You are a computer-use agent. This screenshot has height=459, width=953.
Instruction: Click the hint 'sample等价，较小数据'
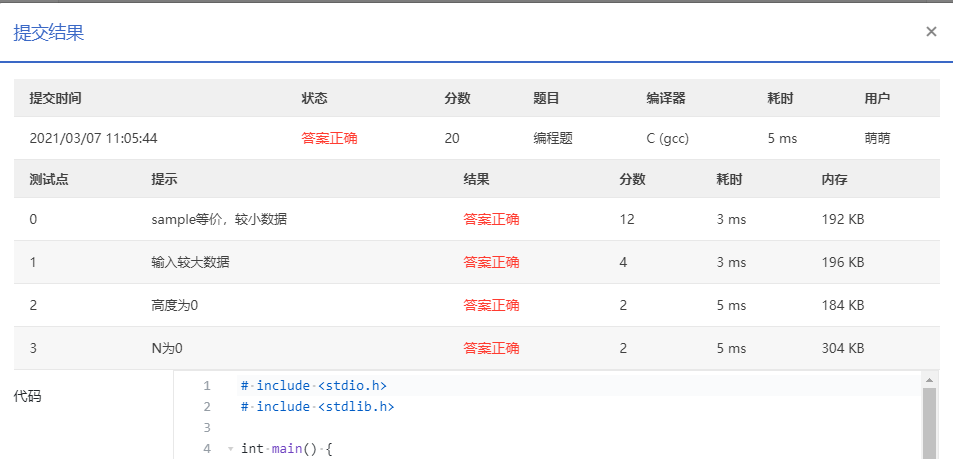tap(219, 219)
